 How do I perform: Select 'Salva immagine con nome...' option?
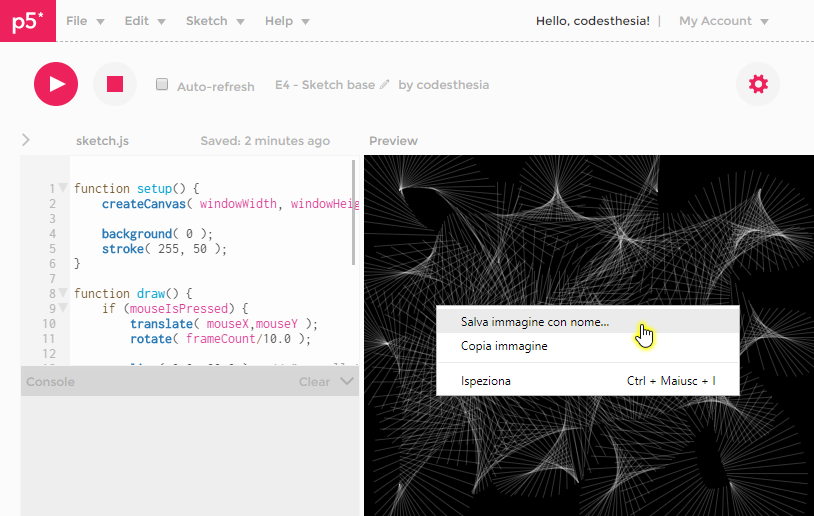coord(535,322)
